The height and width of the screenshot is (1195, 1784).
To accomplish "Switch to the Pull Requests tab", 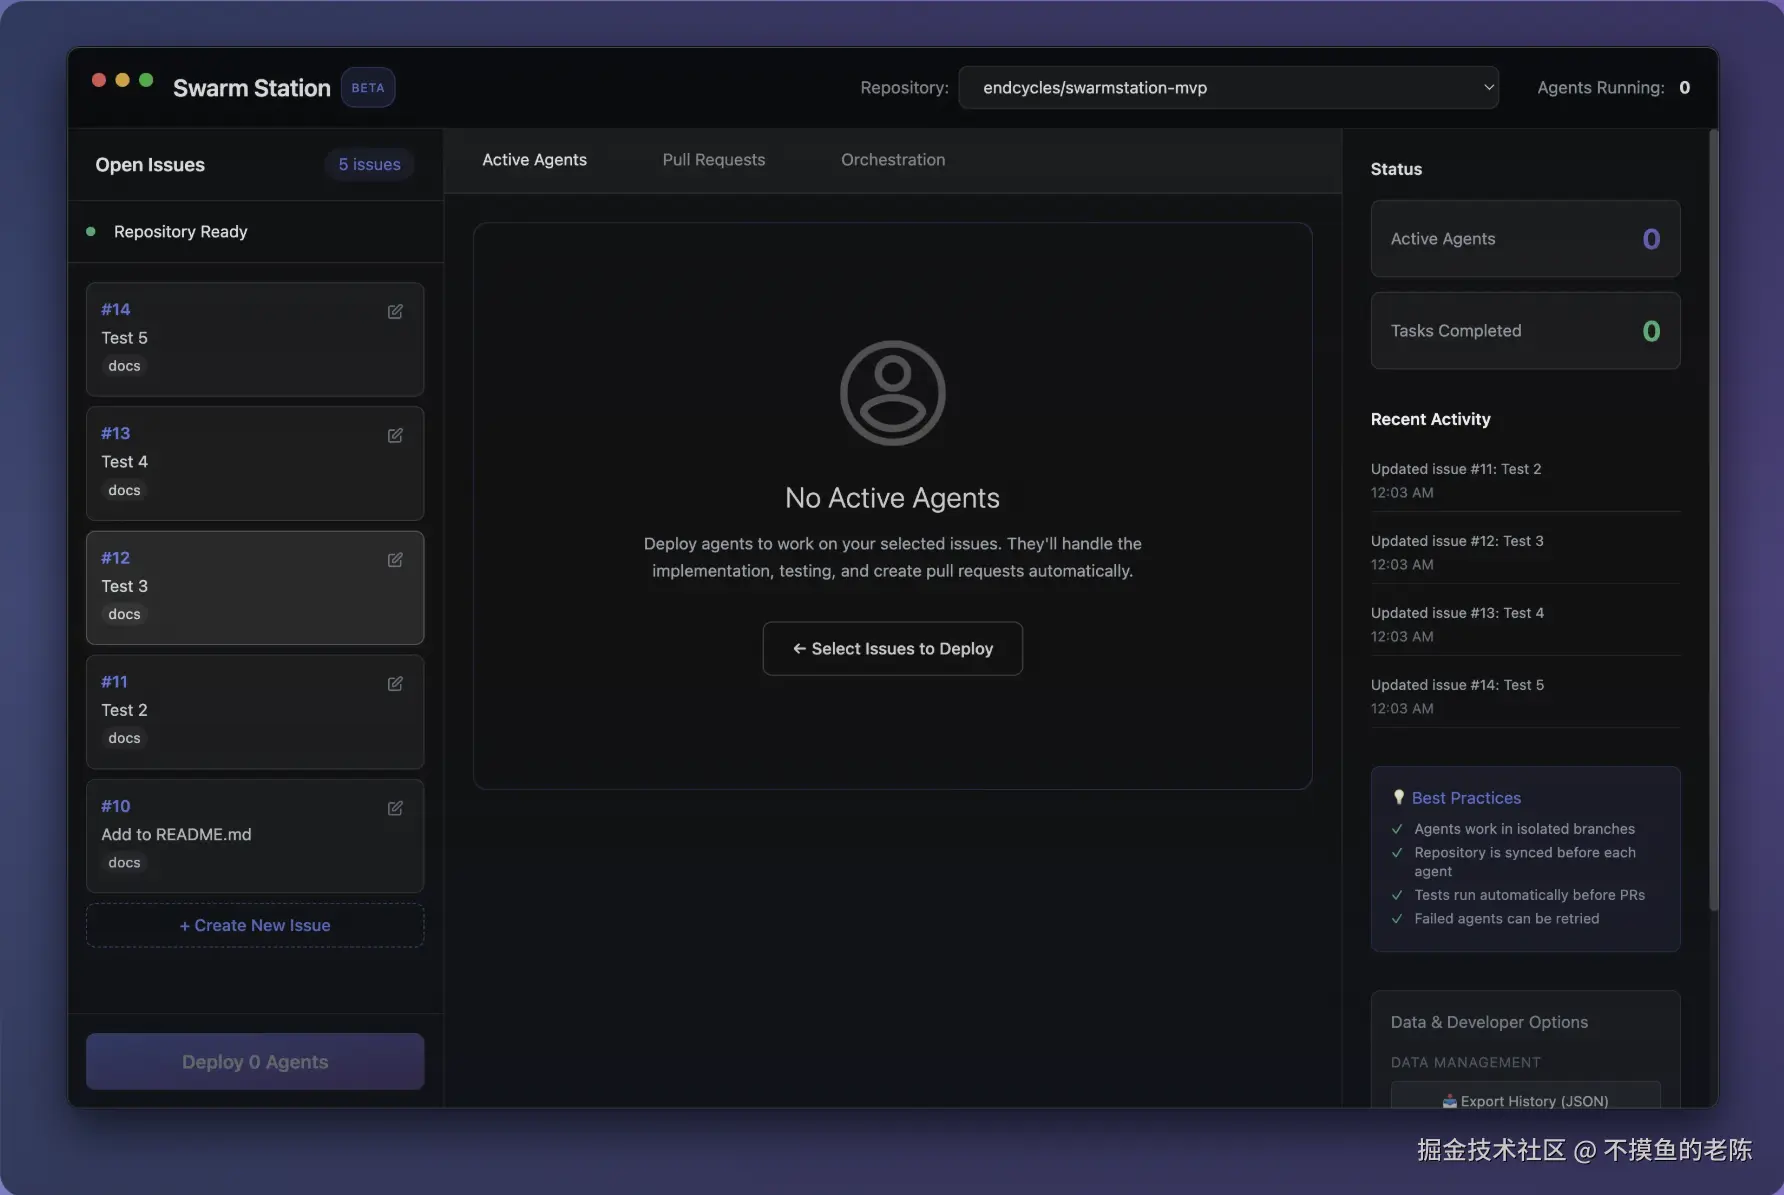I will (713, 160).
